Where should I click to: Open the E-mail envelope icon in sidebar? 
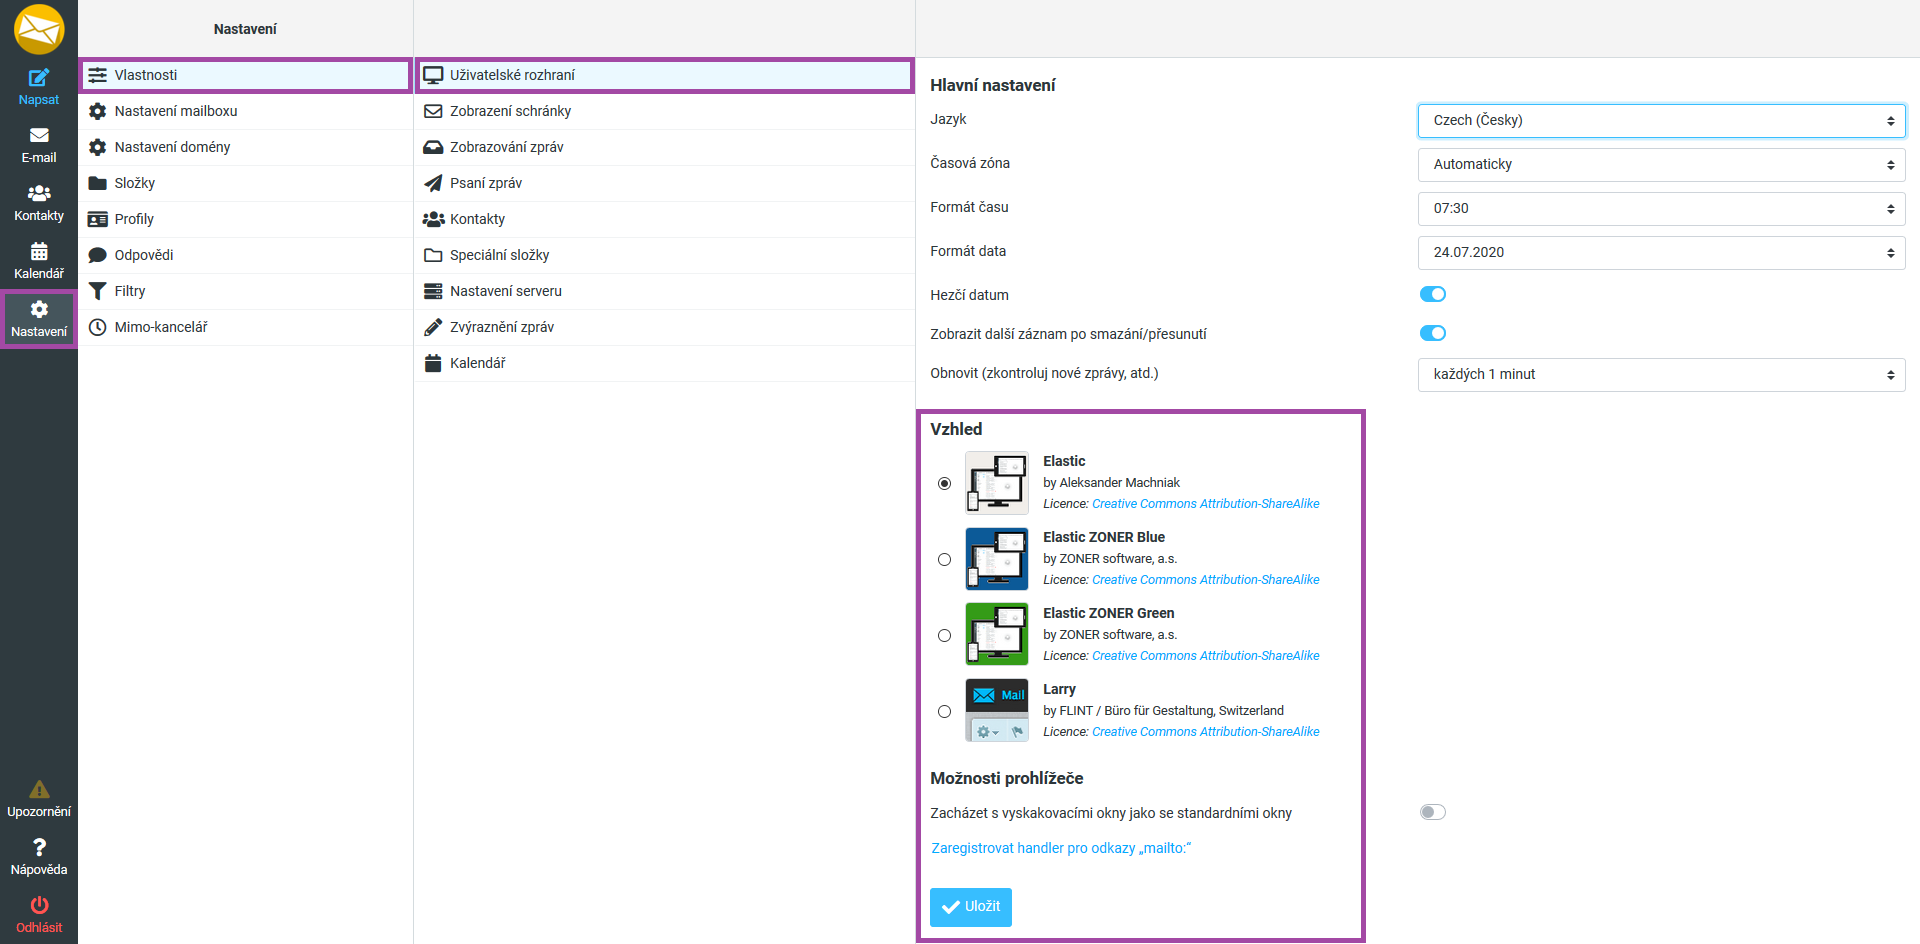click(39, 136)
